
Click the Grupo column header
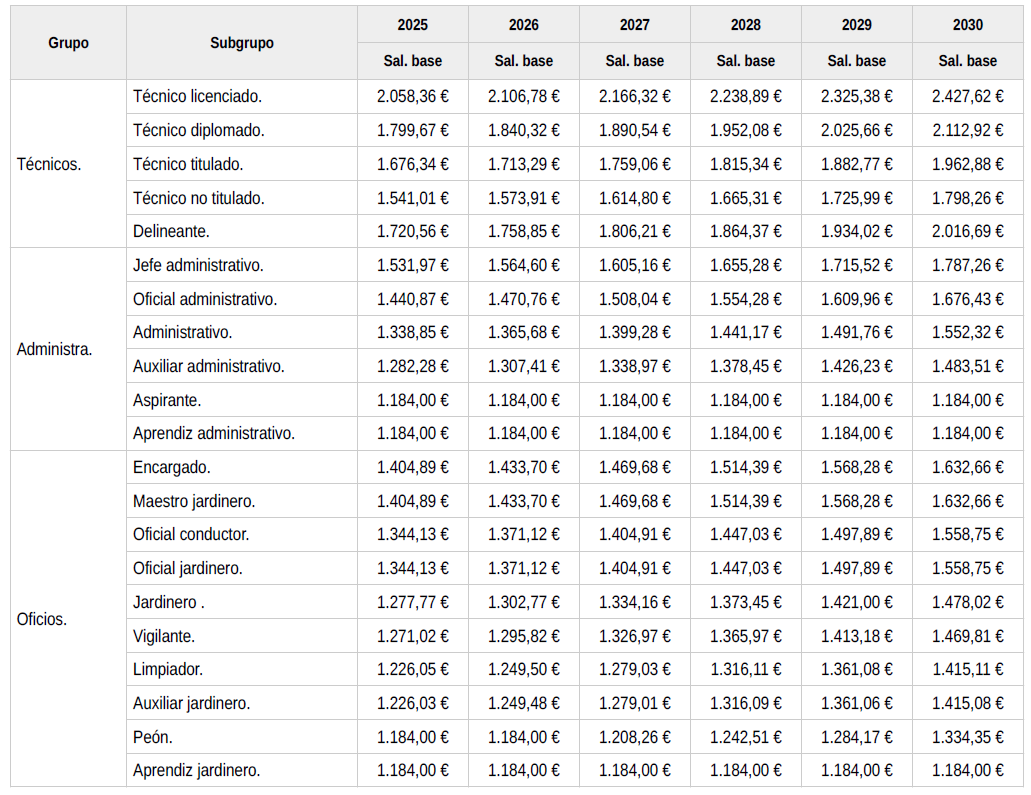click(68, 43)
